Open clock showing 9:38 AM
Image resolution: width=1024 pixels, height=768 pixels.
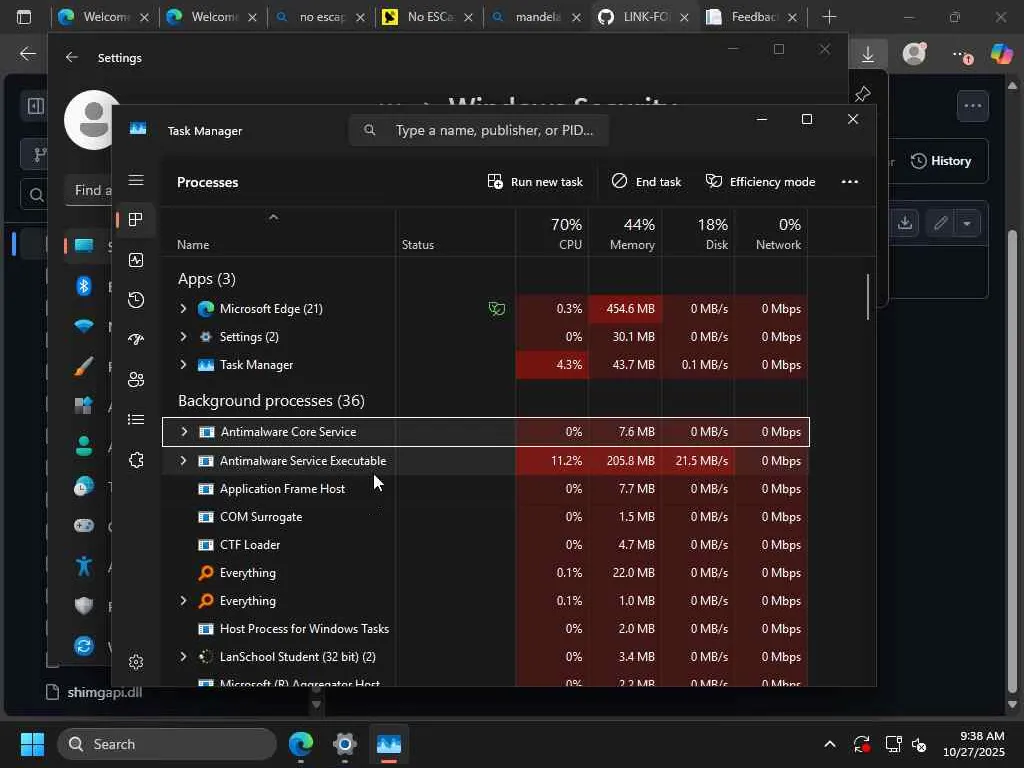[x=974, y=744]
